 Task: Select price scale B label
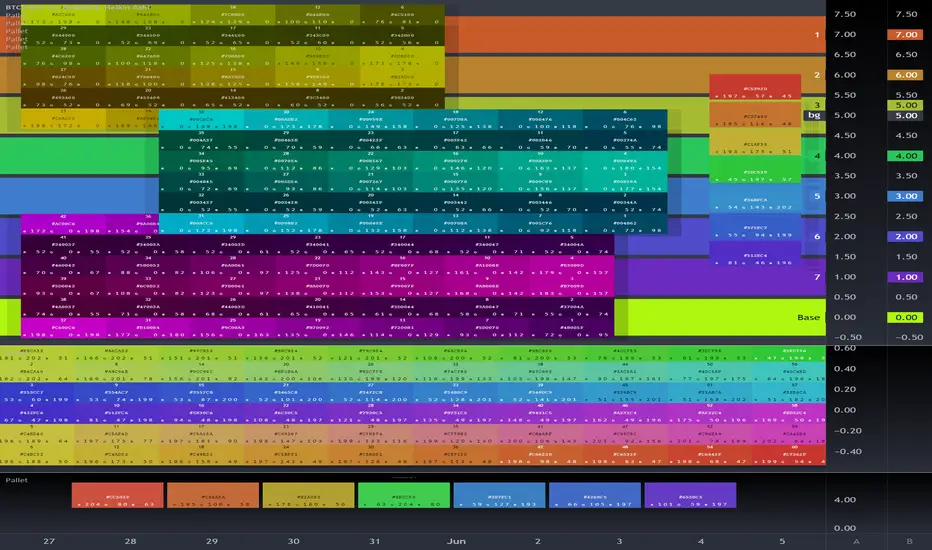[x=909, y=541]
